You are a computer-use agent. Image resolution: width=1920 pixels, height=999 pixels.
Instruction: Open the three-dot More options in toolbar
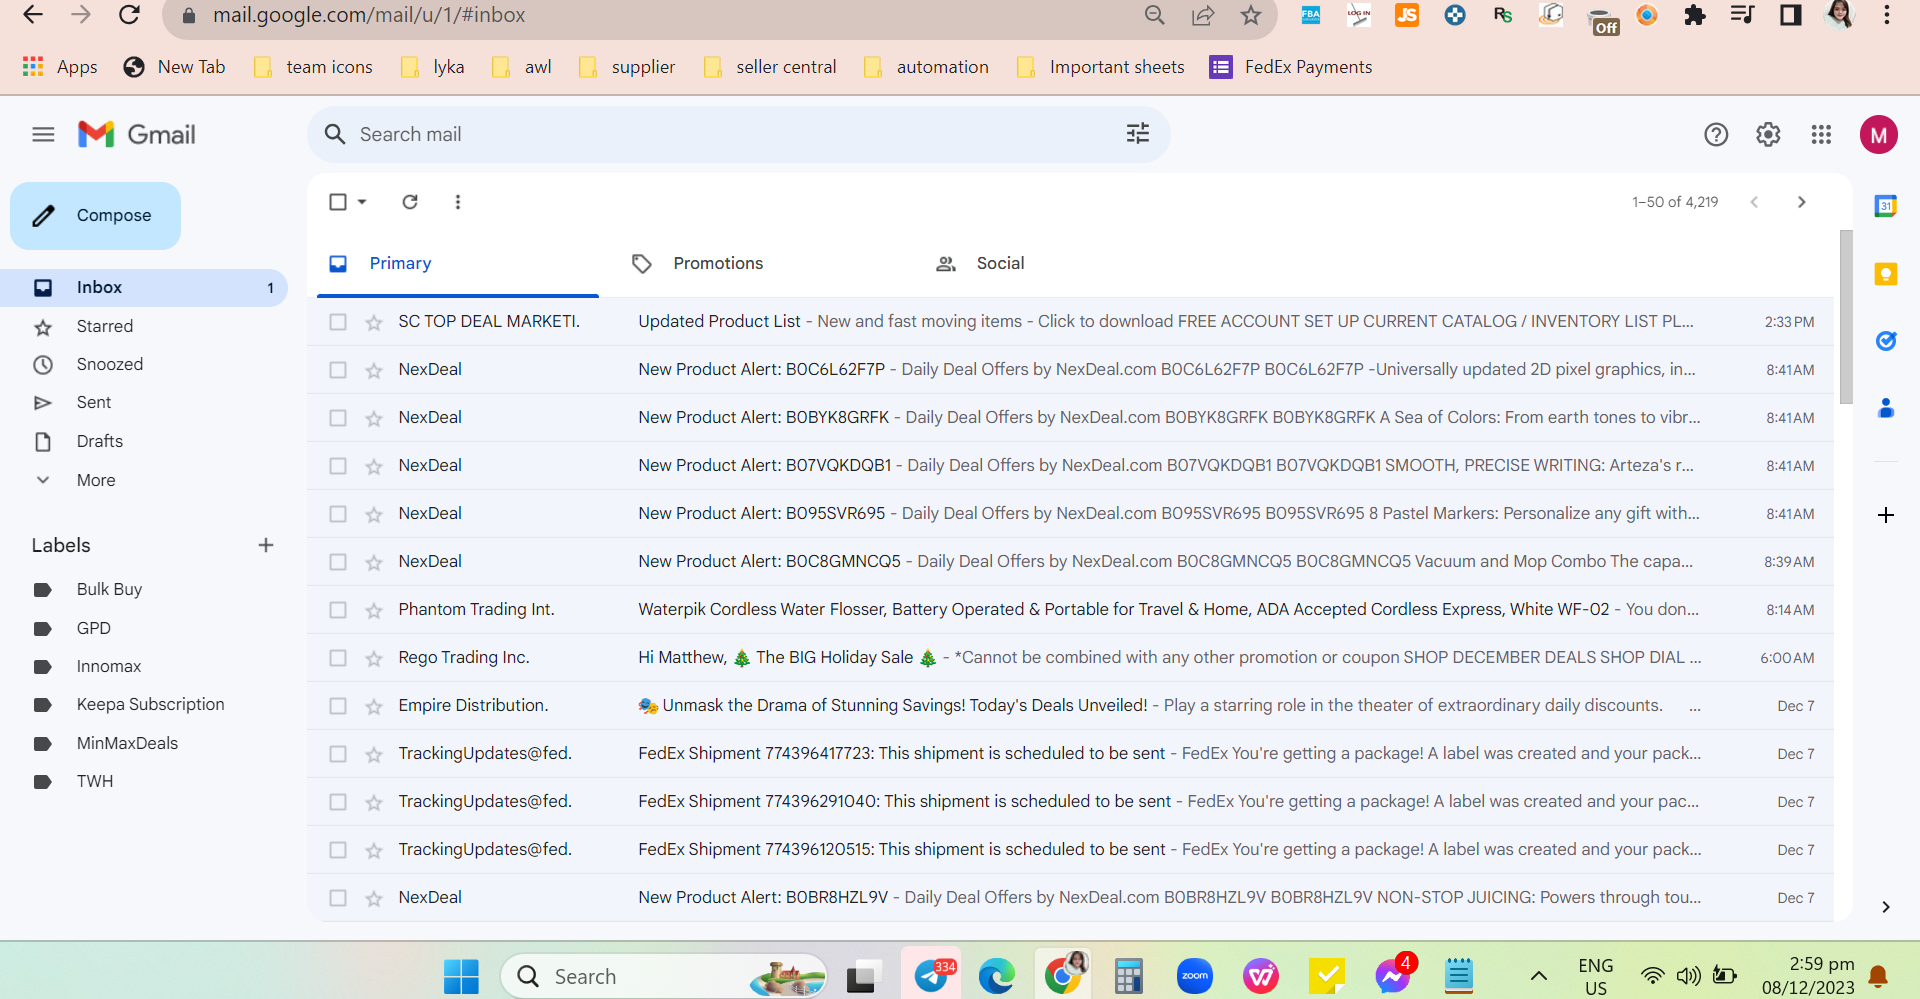tap(458, 202)
